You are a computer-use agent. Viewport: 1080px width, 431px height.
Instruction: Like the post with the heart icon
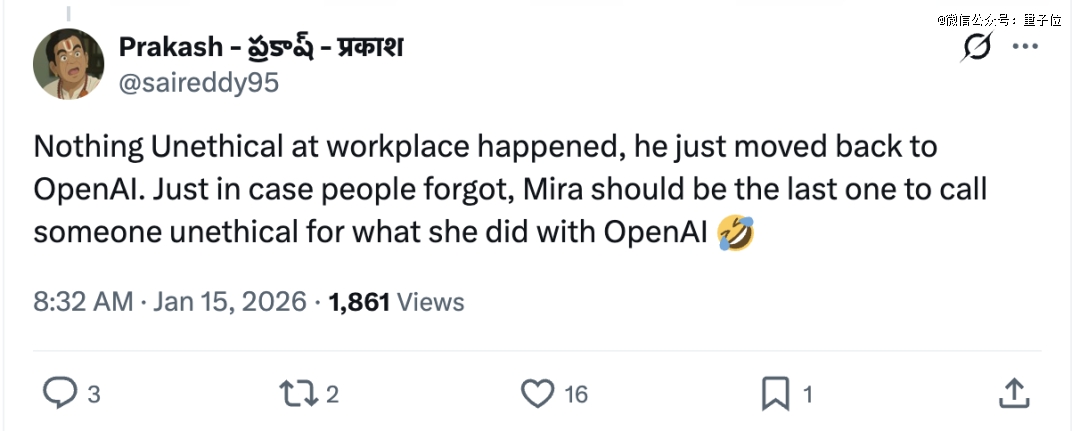[539, 393]
